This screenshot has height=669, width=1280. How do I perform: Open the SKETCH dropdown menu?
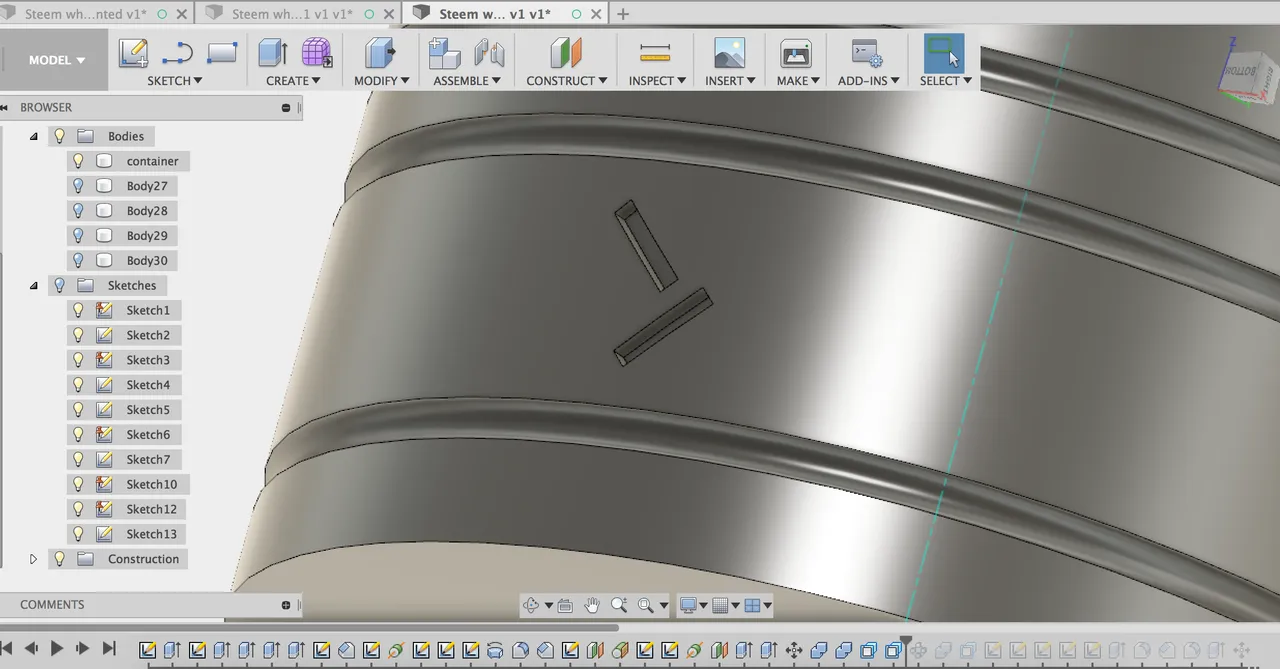[x=175, y=81]
